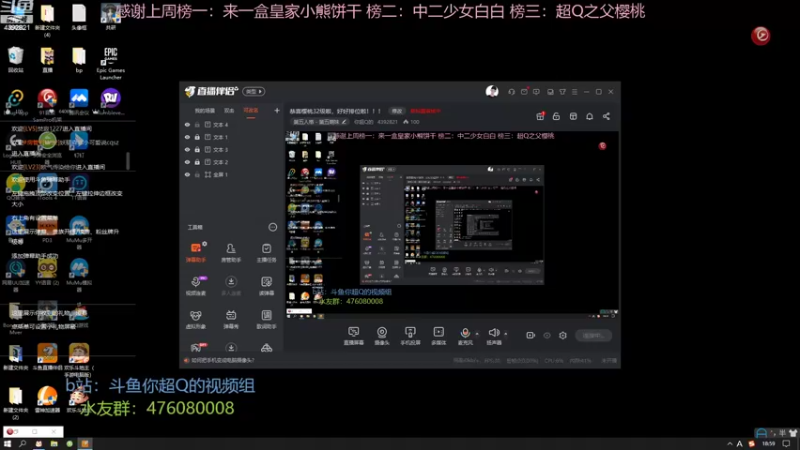800x450 pixels.
Task: Open the 弹幕助手 danmaku assistant tool
Action: (196, 253)
